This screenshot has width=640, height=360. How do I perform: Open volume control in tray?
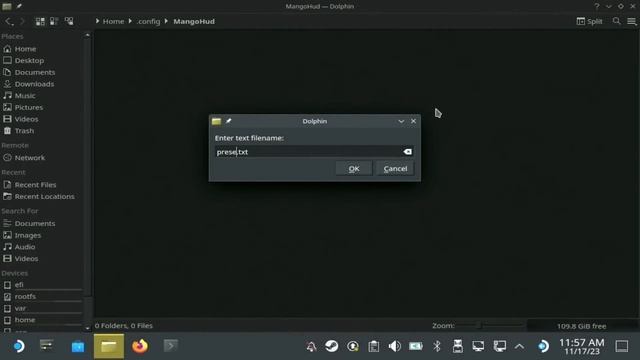click(x=394, y=346)
